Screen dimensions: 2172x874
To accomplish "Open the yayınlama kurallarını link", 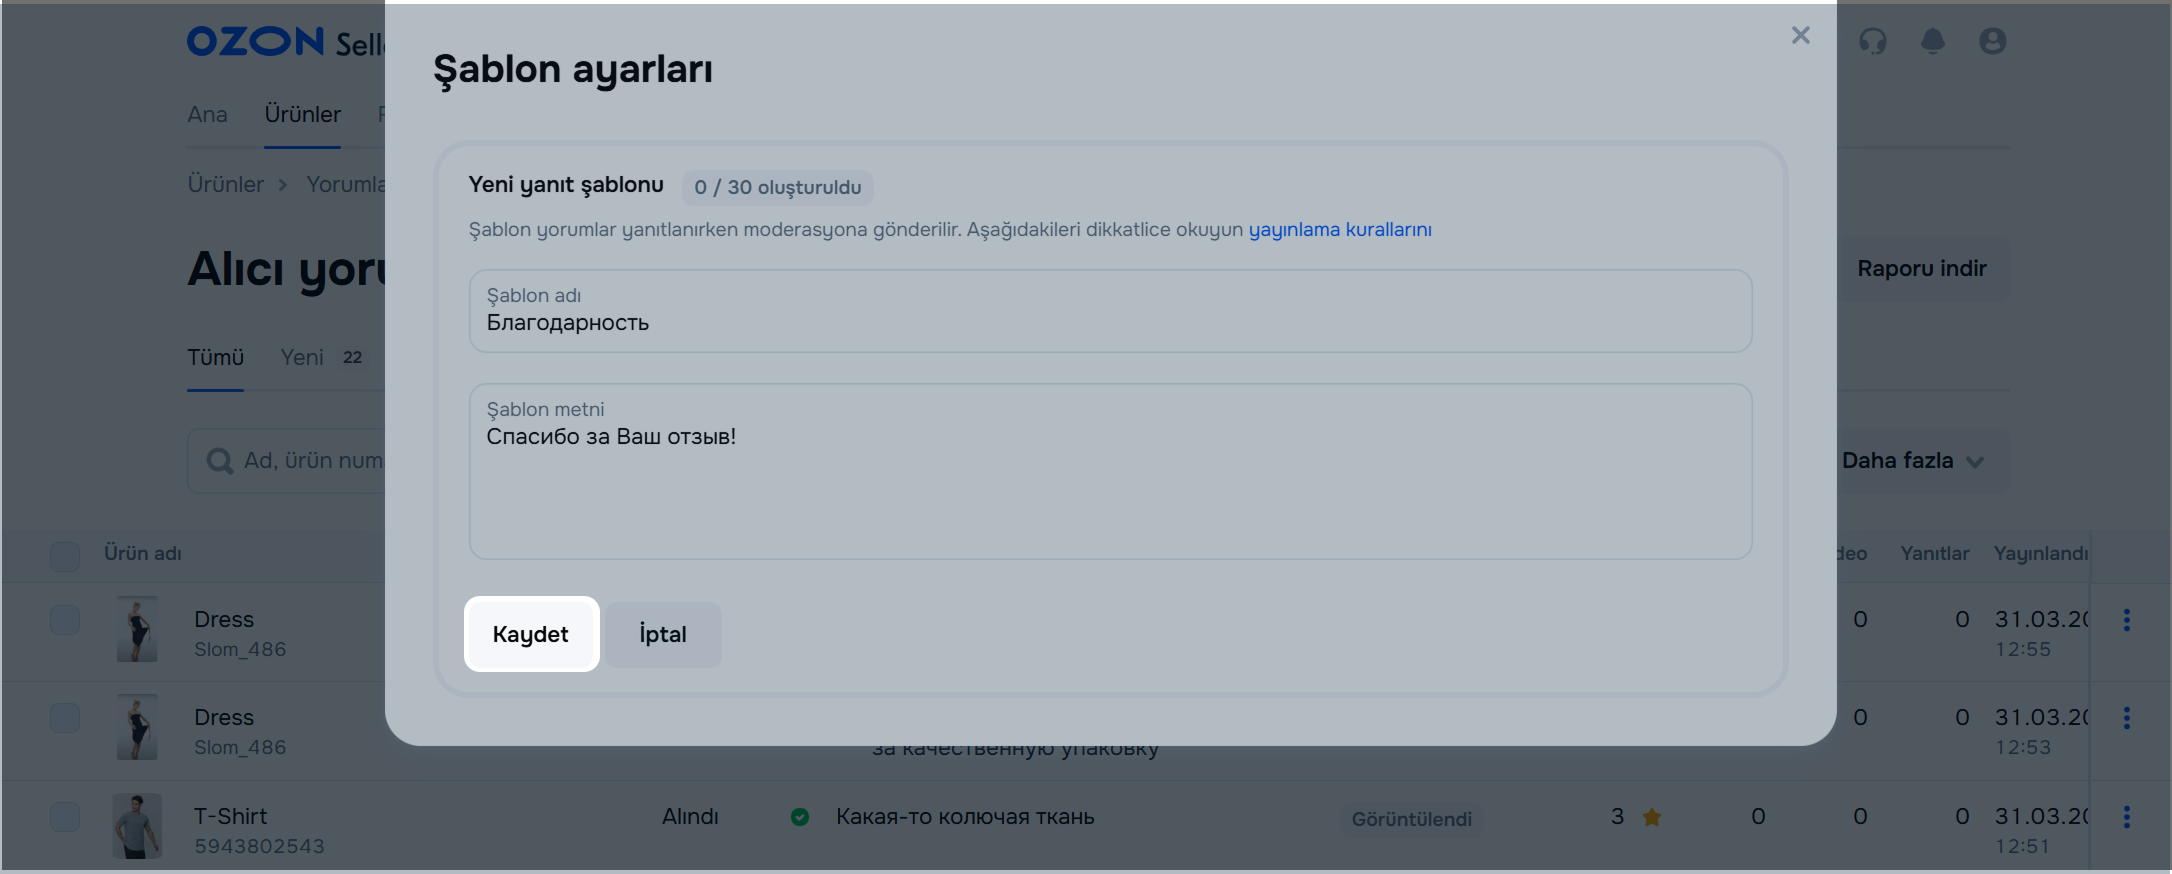I will tap(1339, 230).
